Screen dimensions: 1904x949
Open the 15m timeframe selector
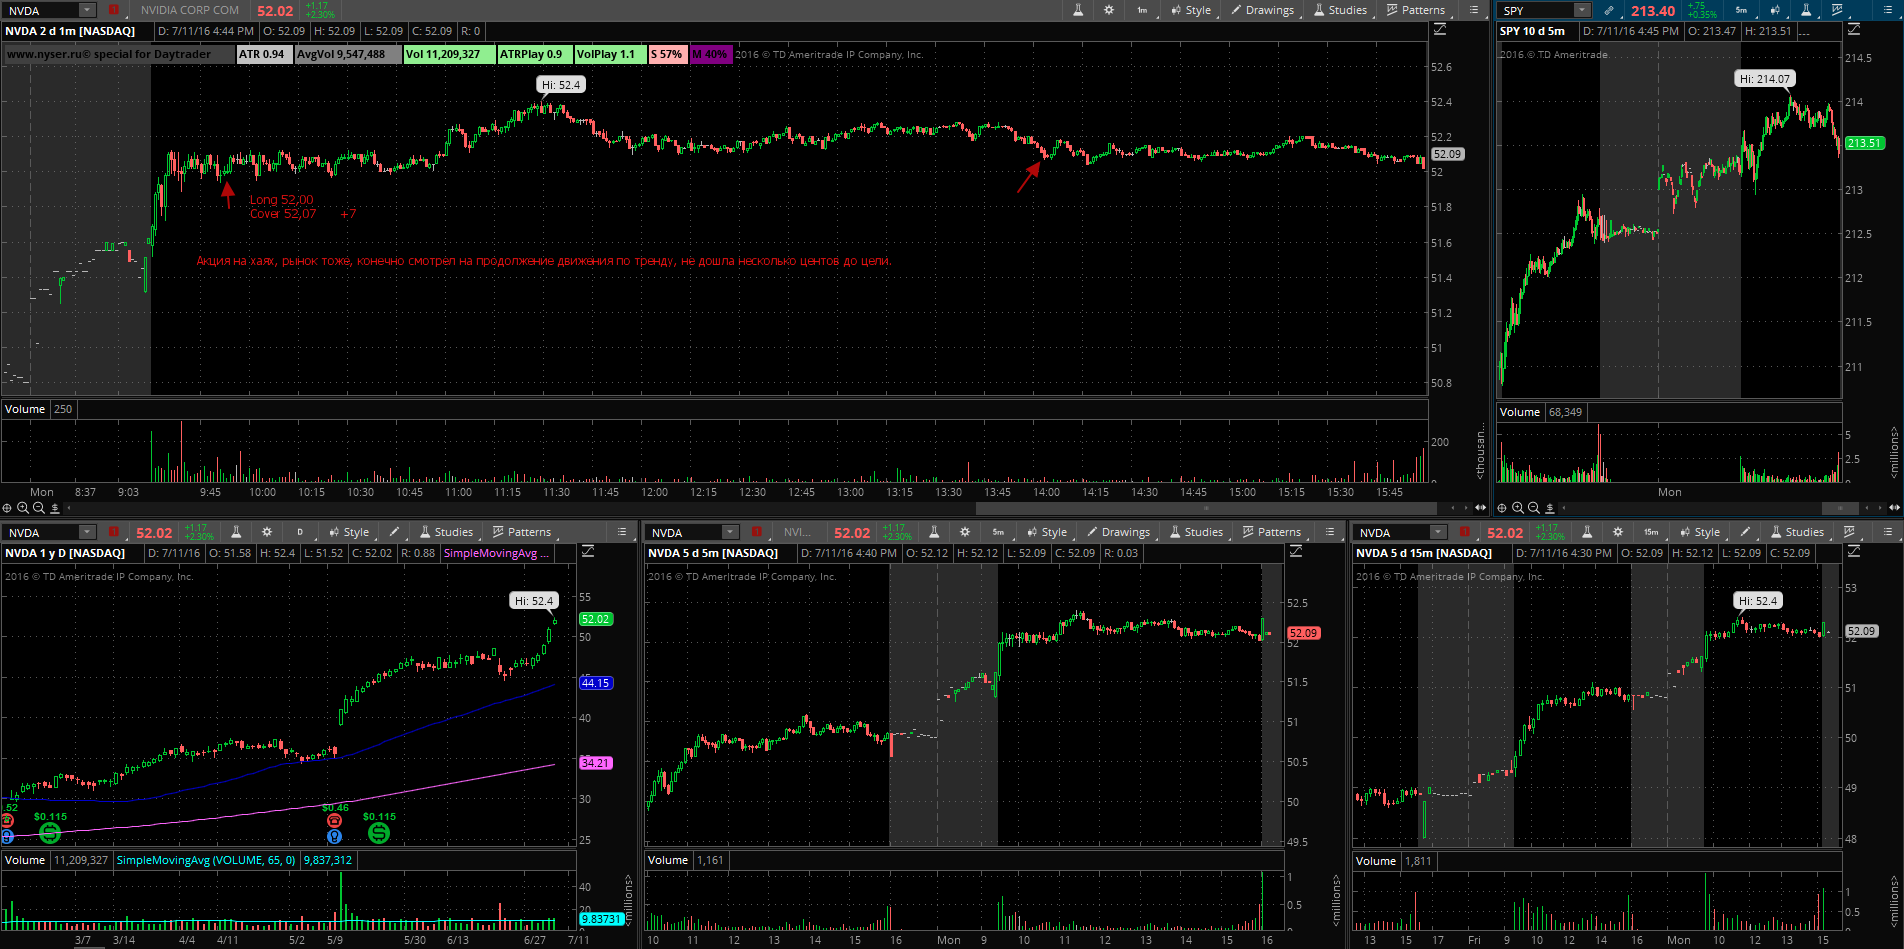pyautogui.click(x=1651, y=532)
